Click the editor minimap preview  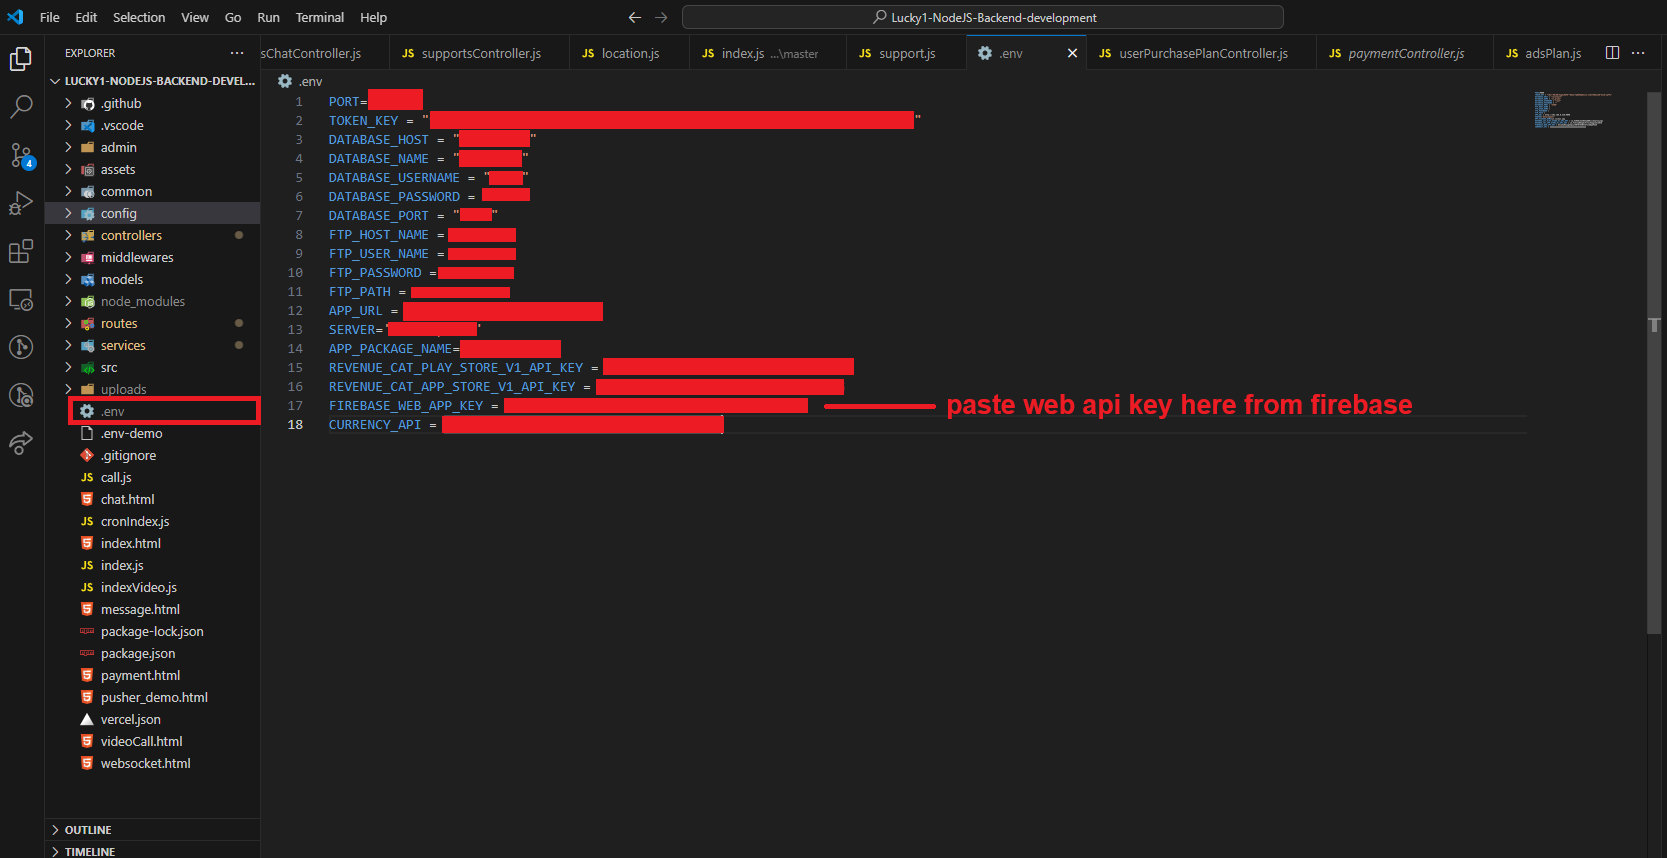[x=1572, y=110]
